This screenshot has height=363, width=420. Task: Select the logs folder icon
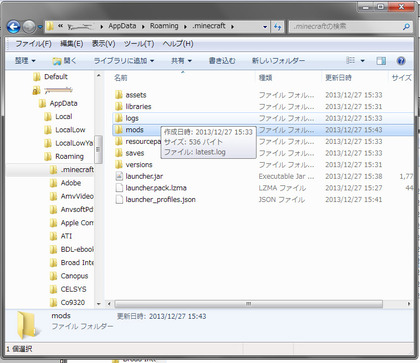click(x=119, y=118)
